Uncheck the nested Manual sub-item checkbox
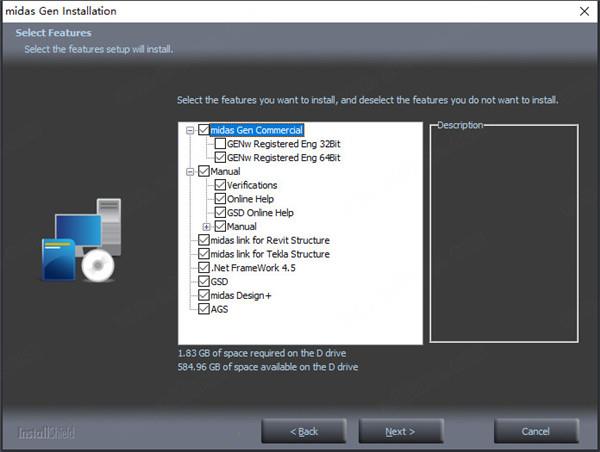Viewport: 600px width, 452px height. pos(220,226)
